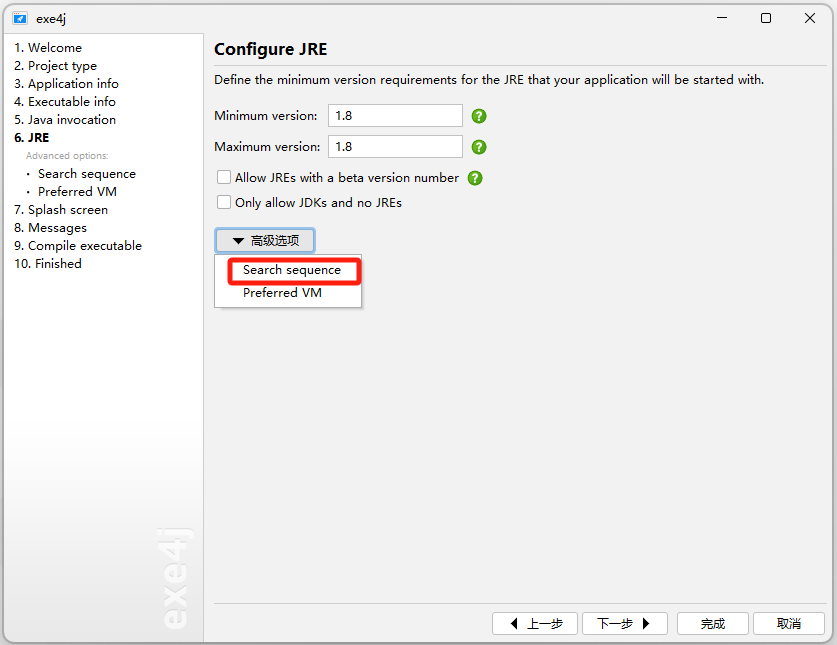The height and width of the screenshot is (645, 837).
Task: Choose Preferred VM from the popup menu
Action: pos(282,293)
